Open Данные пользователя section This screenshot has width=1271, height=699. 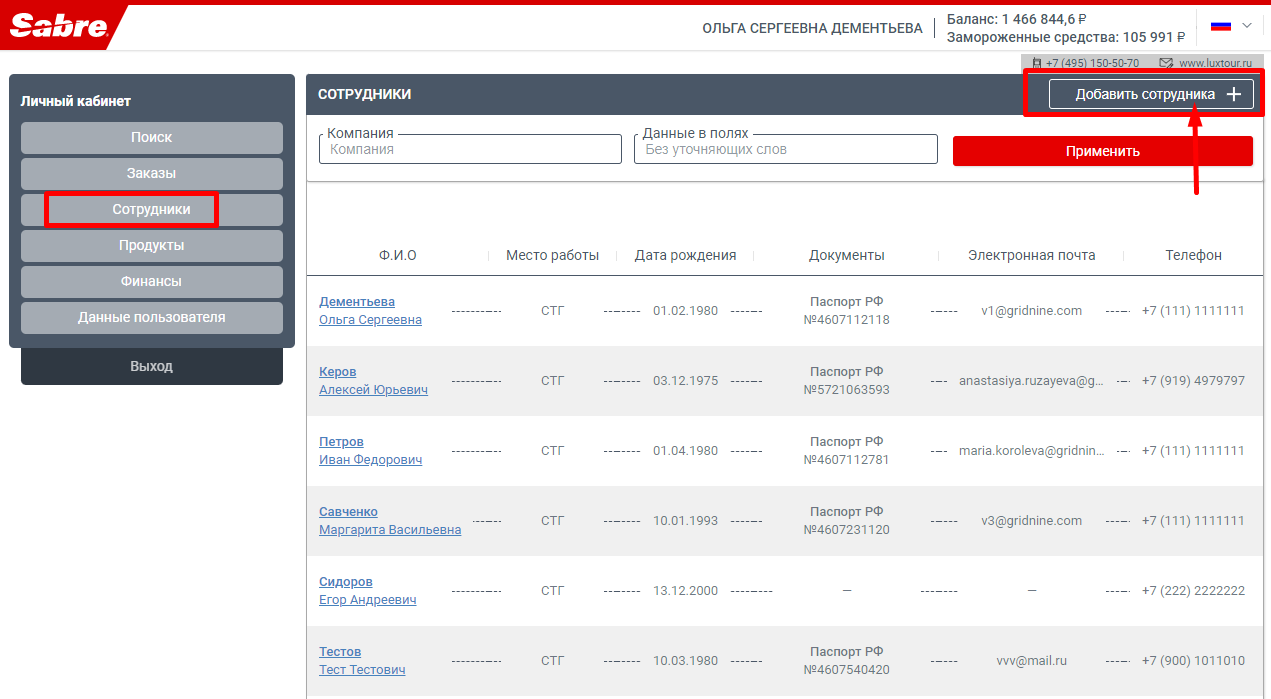point(152,318)
